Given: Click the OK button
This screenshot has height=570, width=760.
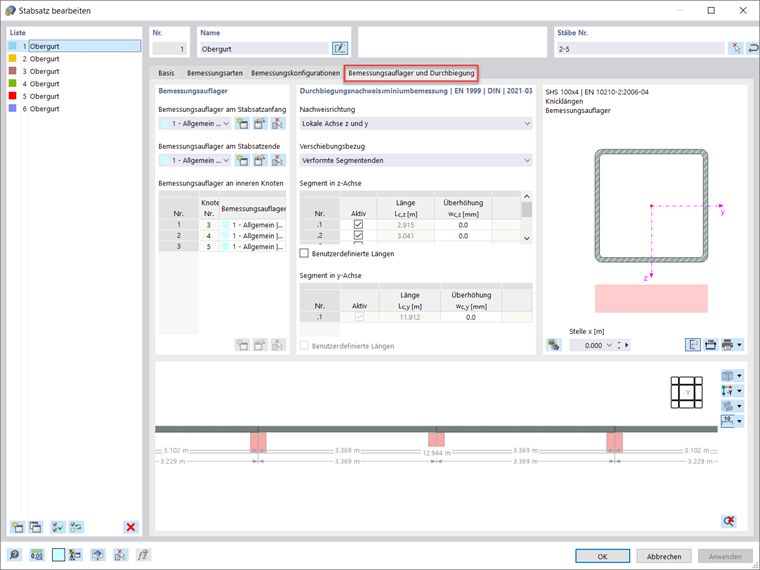Looking at the screenshot, I should 602,556.
